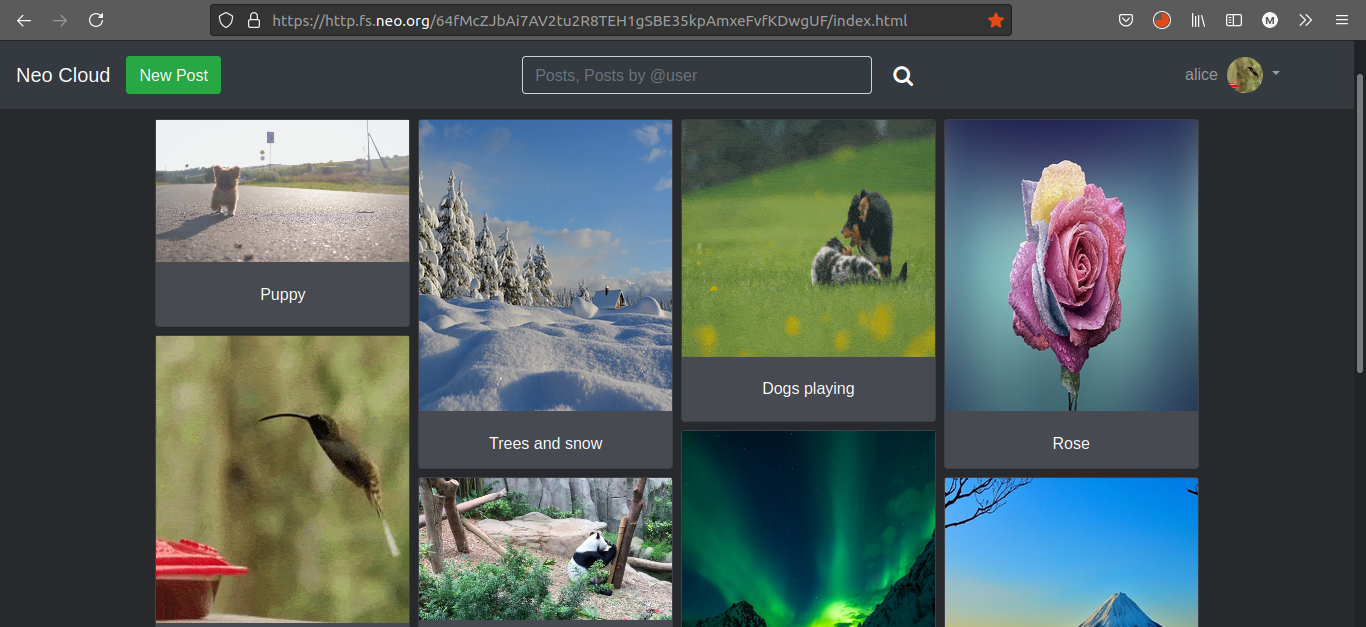The width and height of the screenshot is (1366, 627).
Task: Open the Rose flower photo
Action: coord(1071,265)
